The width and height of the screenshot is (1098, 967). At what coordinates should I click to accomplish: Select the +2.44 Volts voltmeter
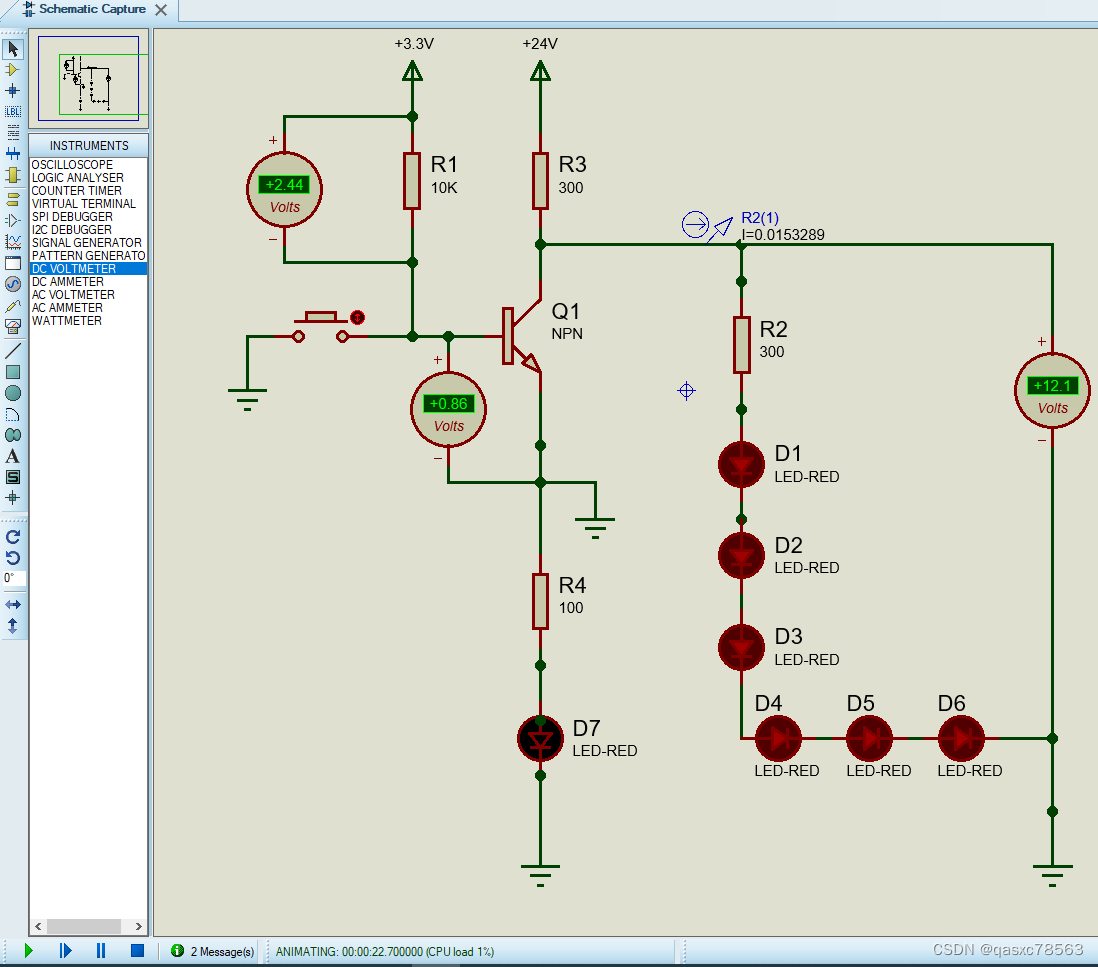[x=284, y=190]
